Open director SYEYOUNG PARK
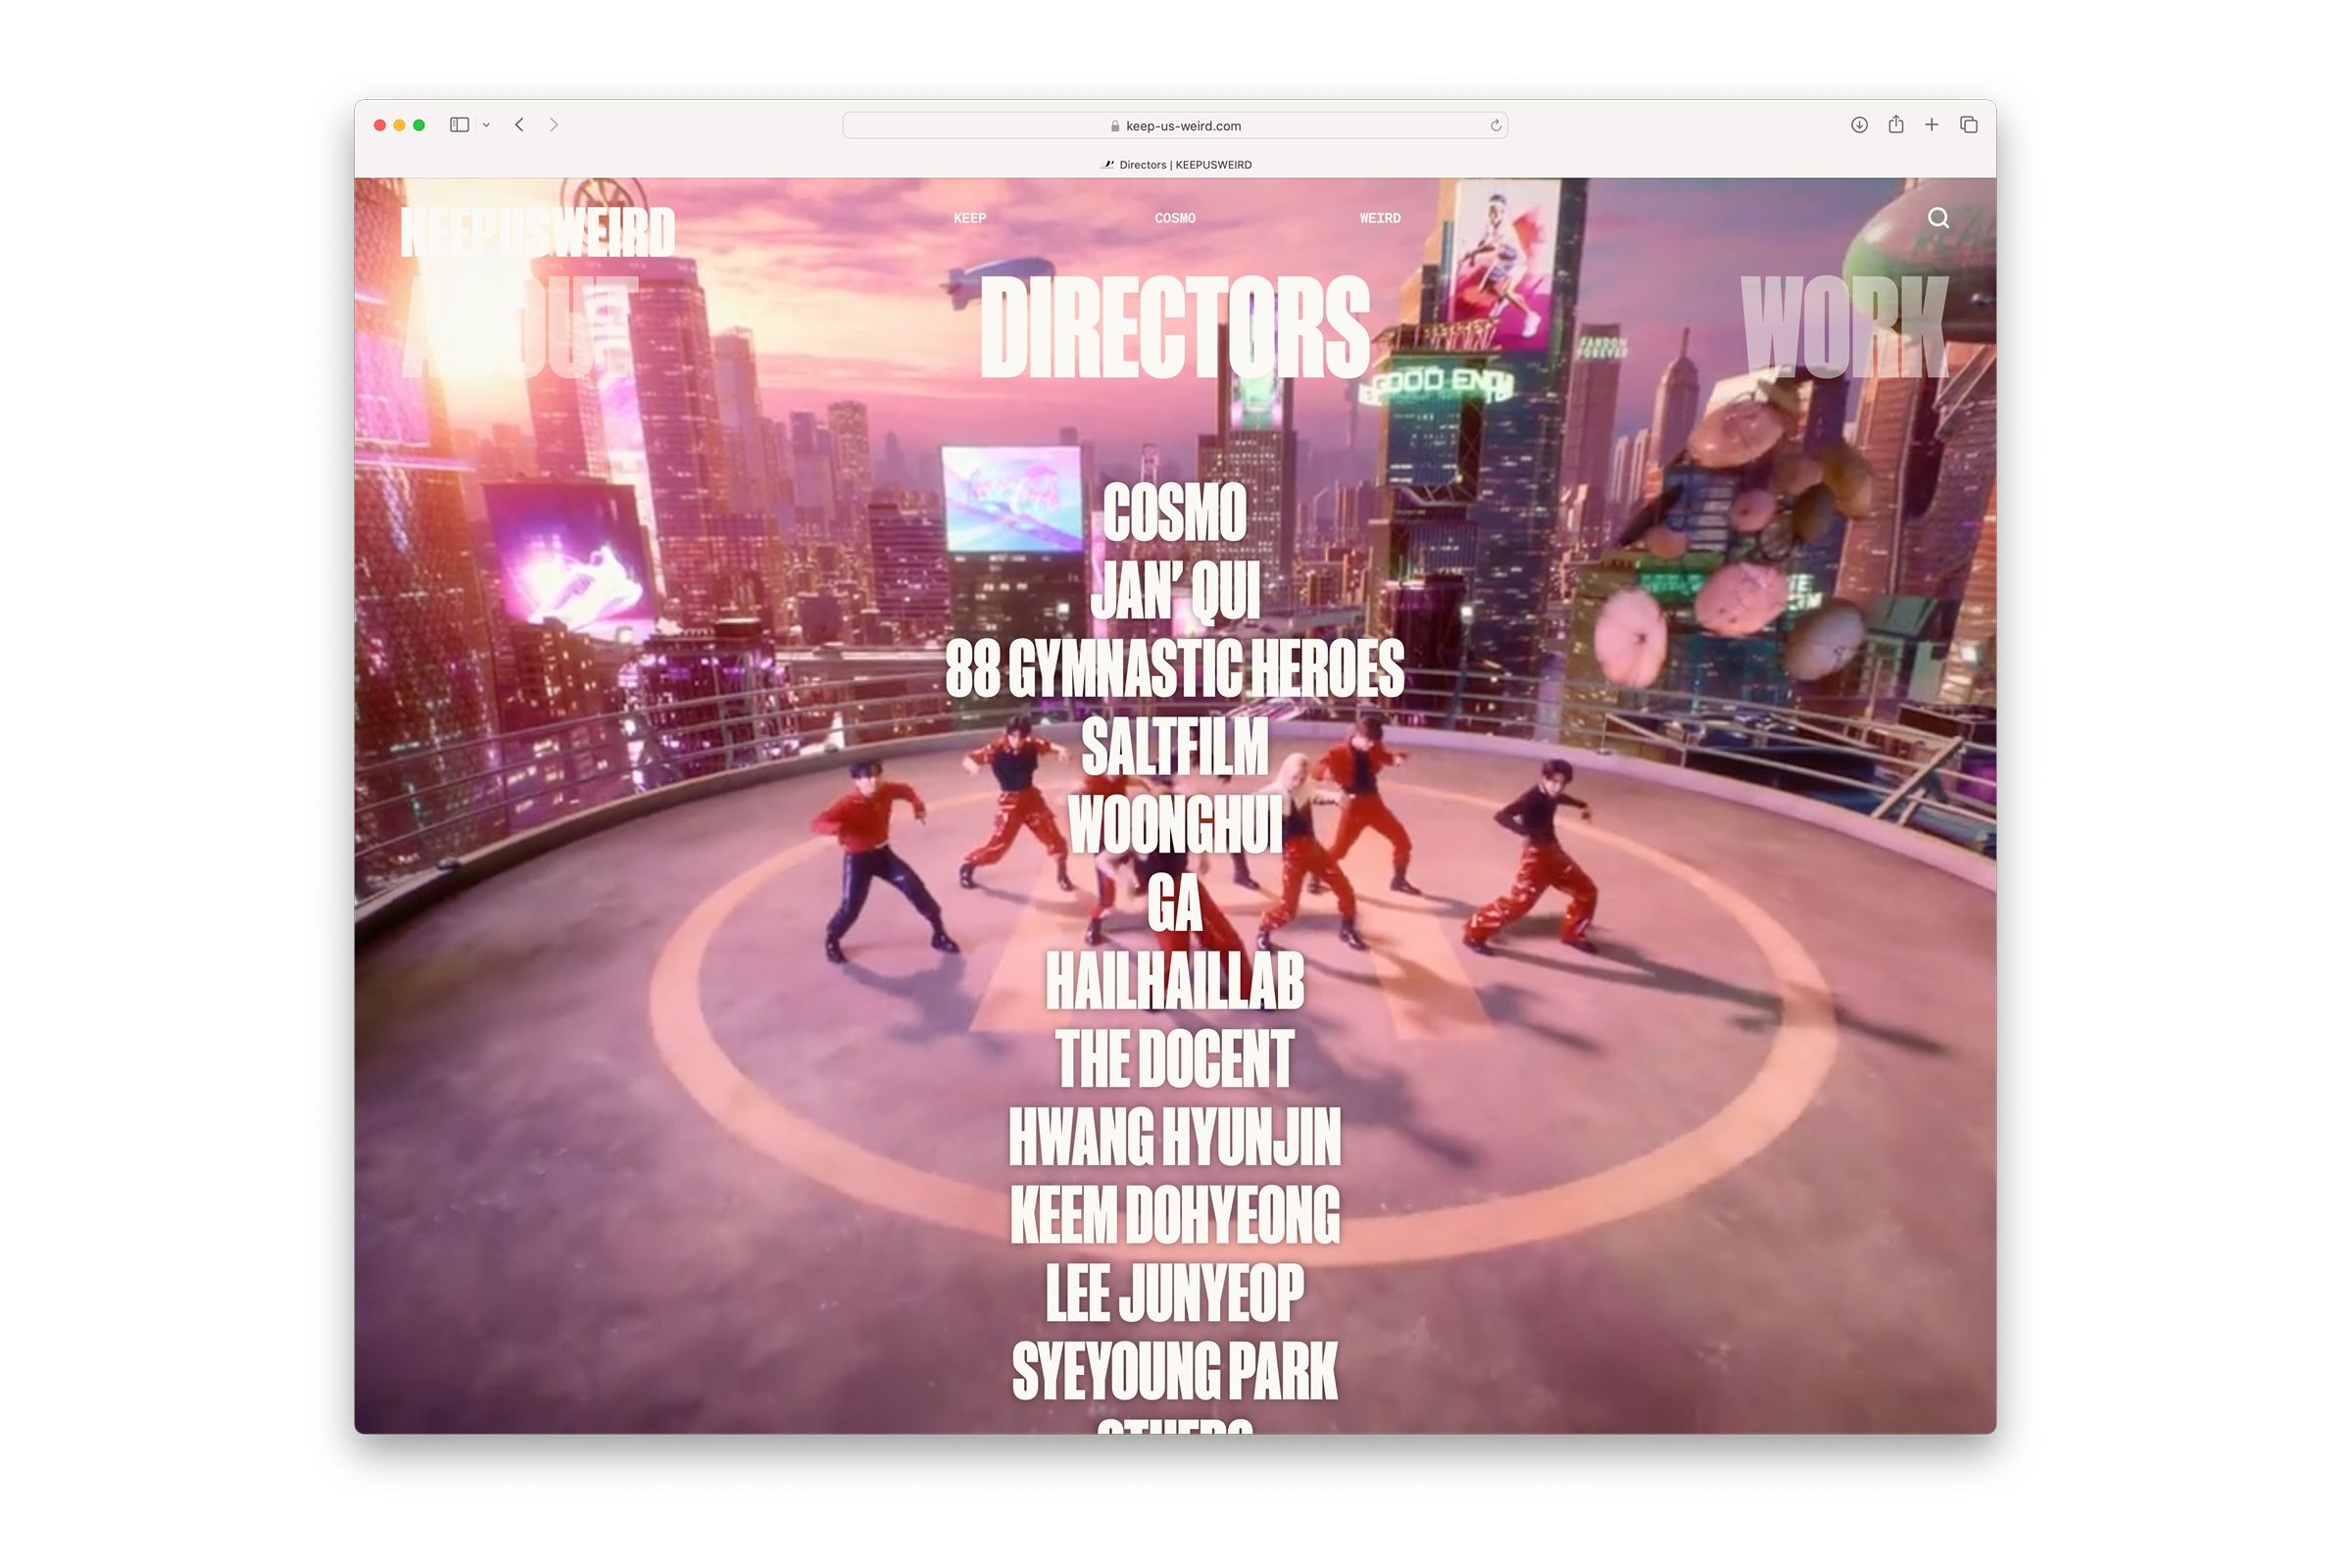 [1174, 1371]
